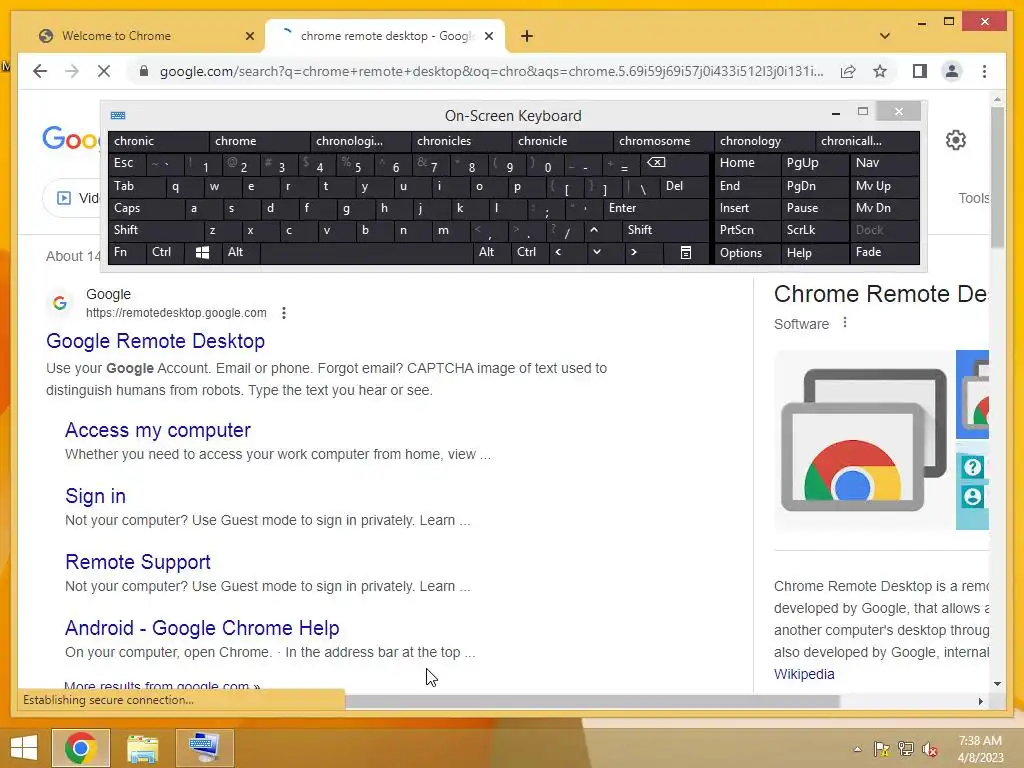Click the Esc key on keyboard
This screenshot has width=1024, height=768.
(127, 163)
